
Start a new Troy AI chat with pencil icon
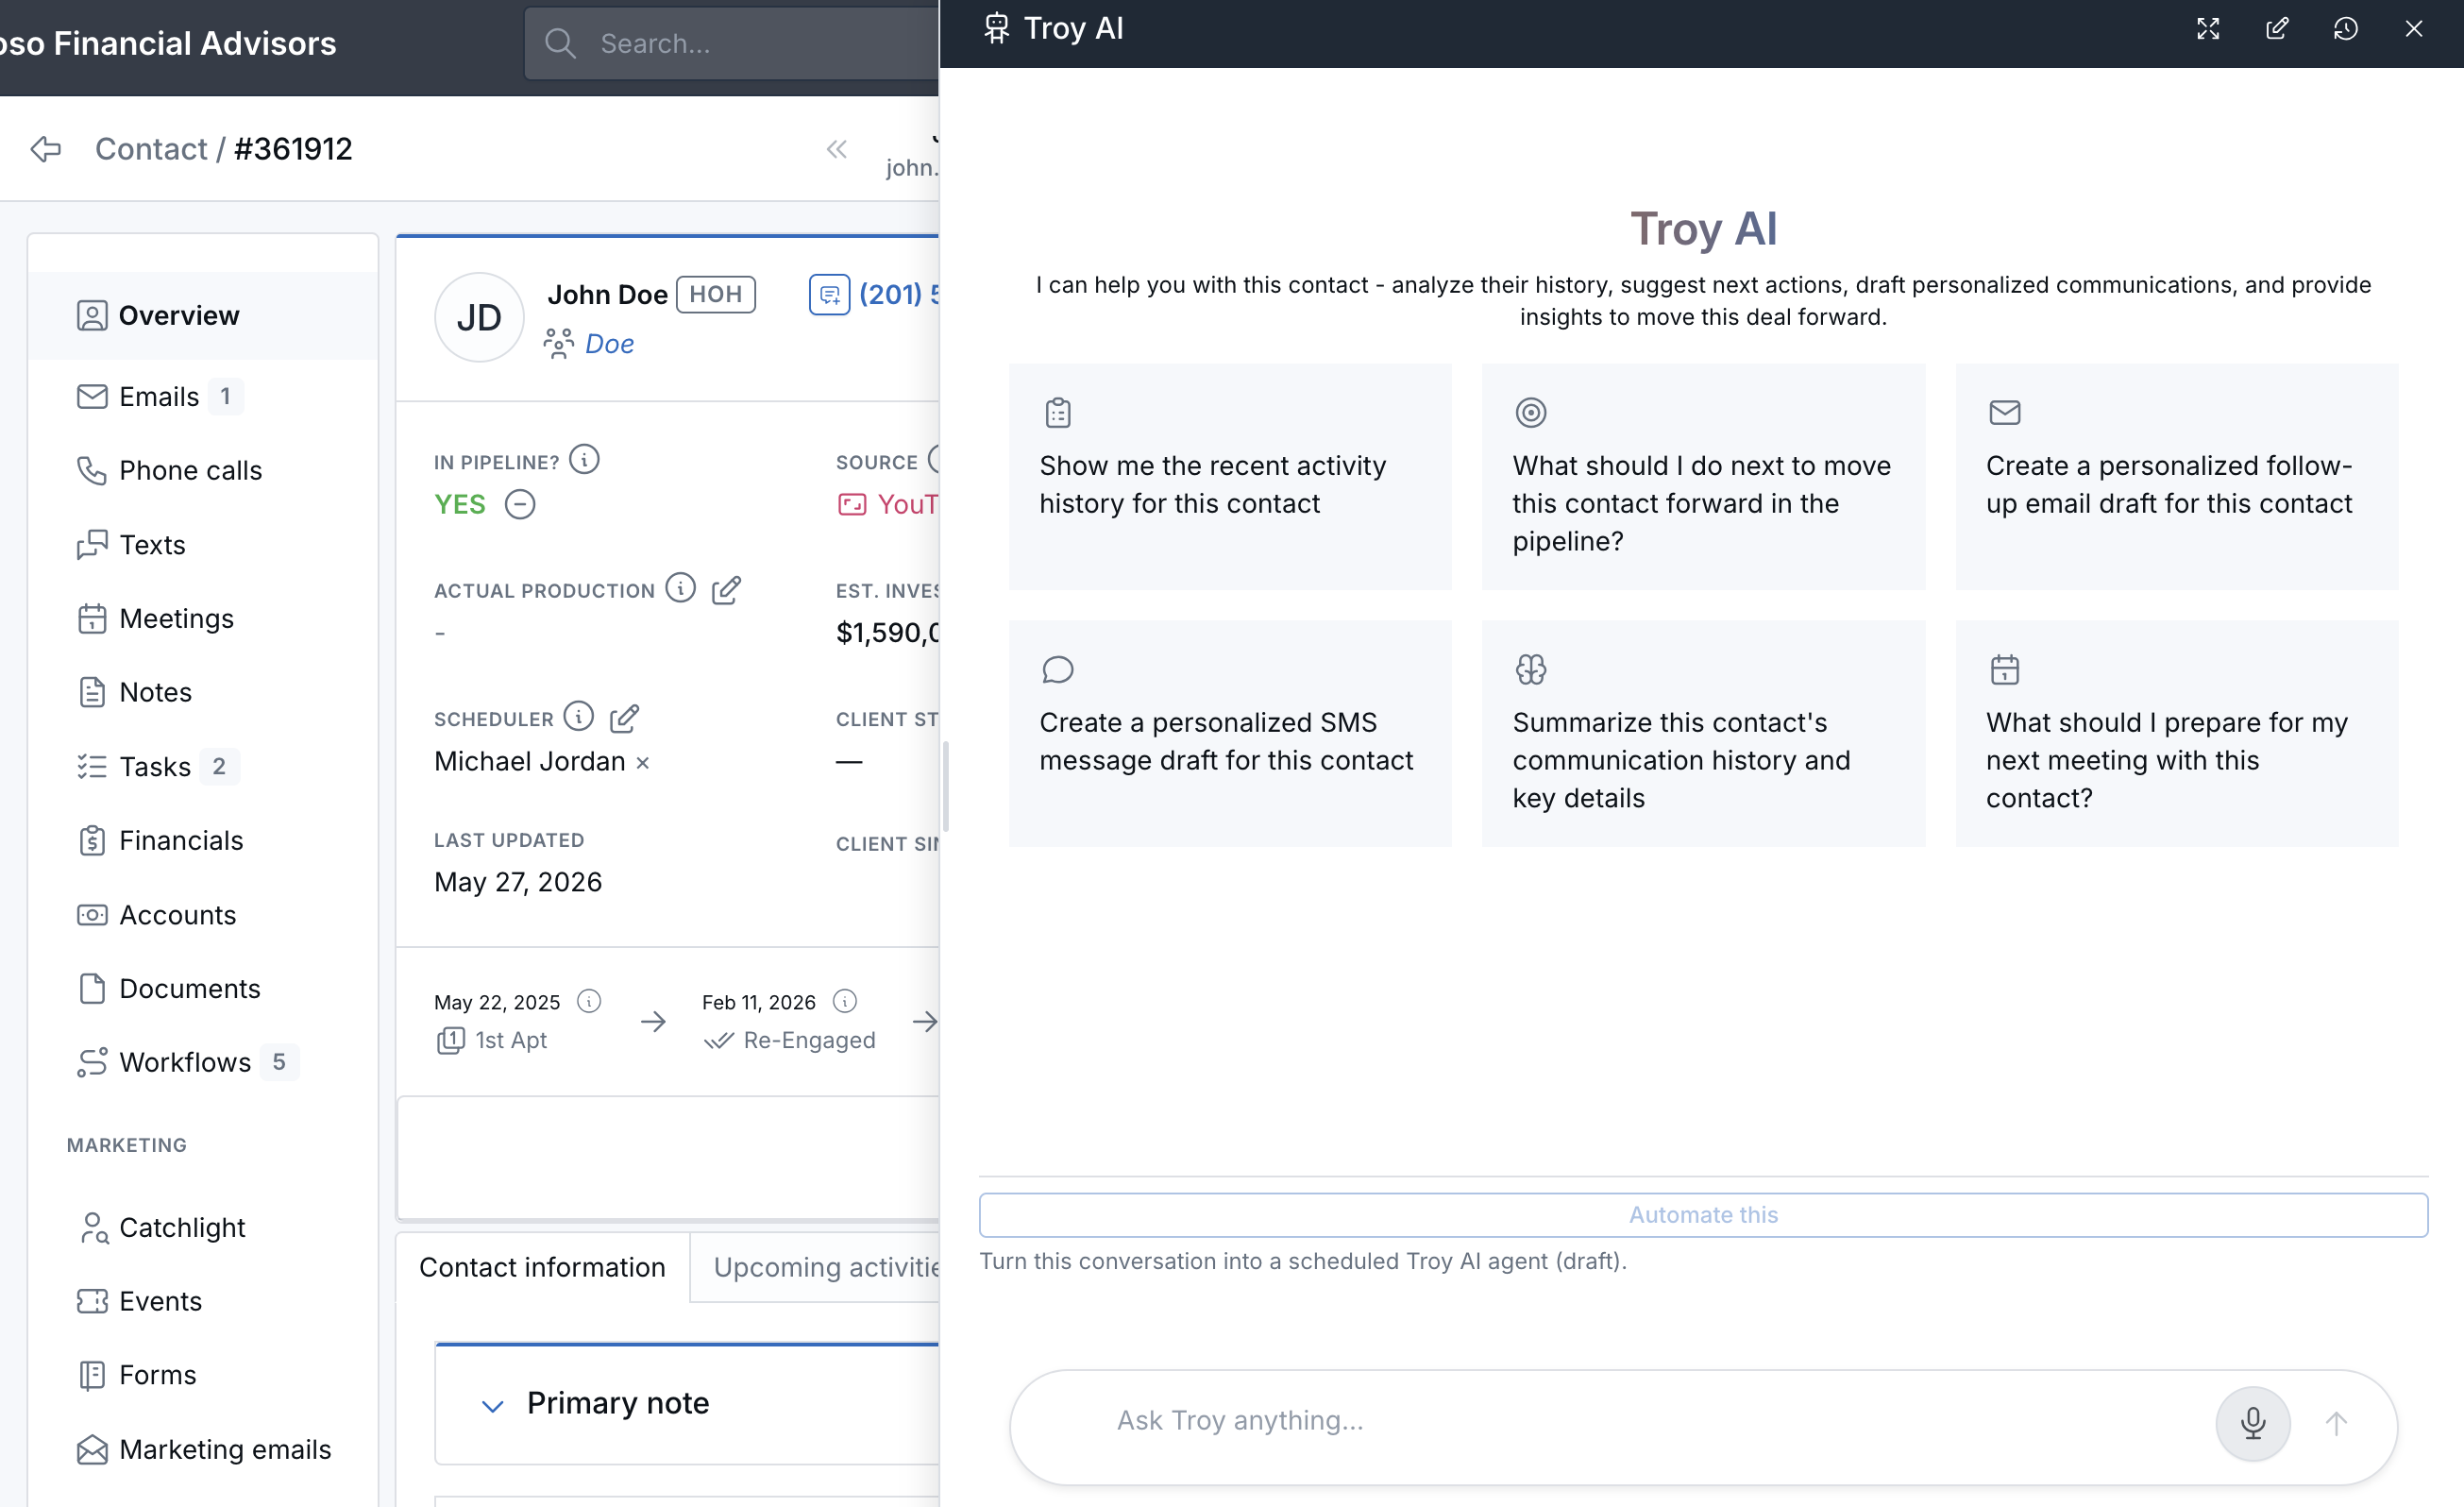[2276, 29]
